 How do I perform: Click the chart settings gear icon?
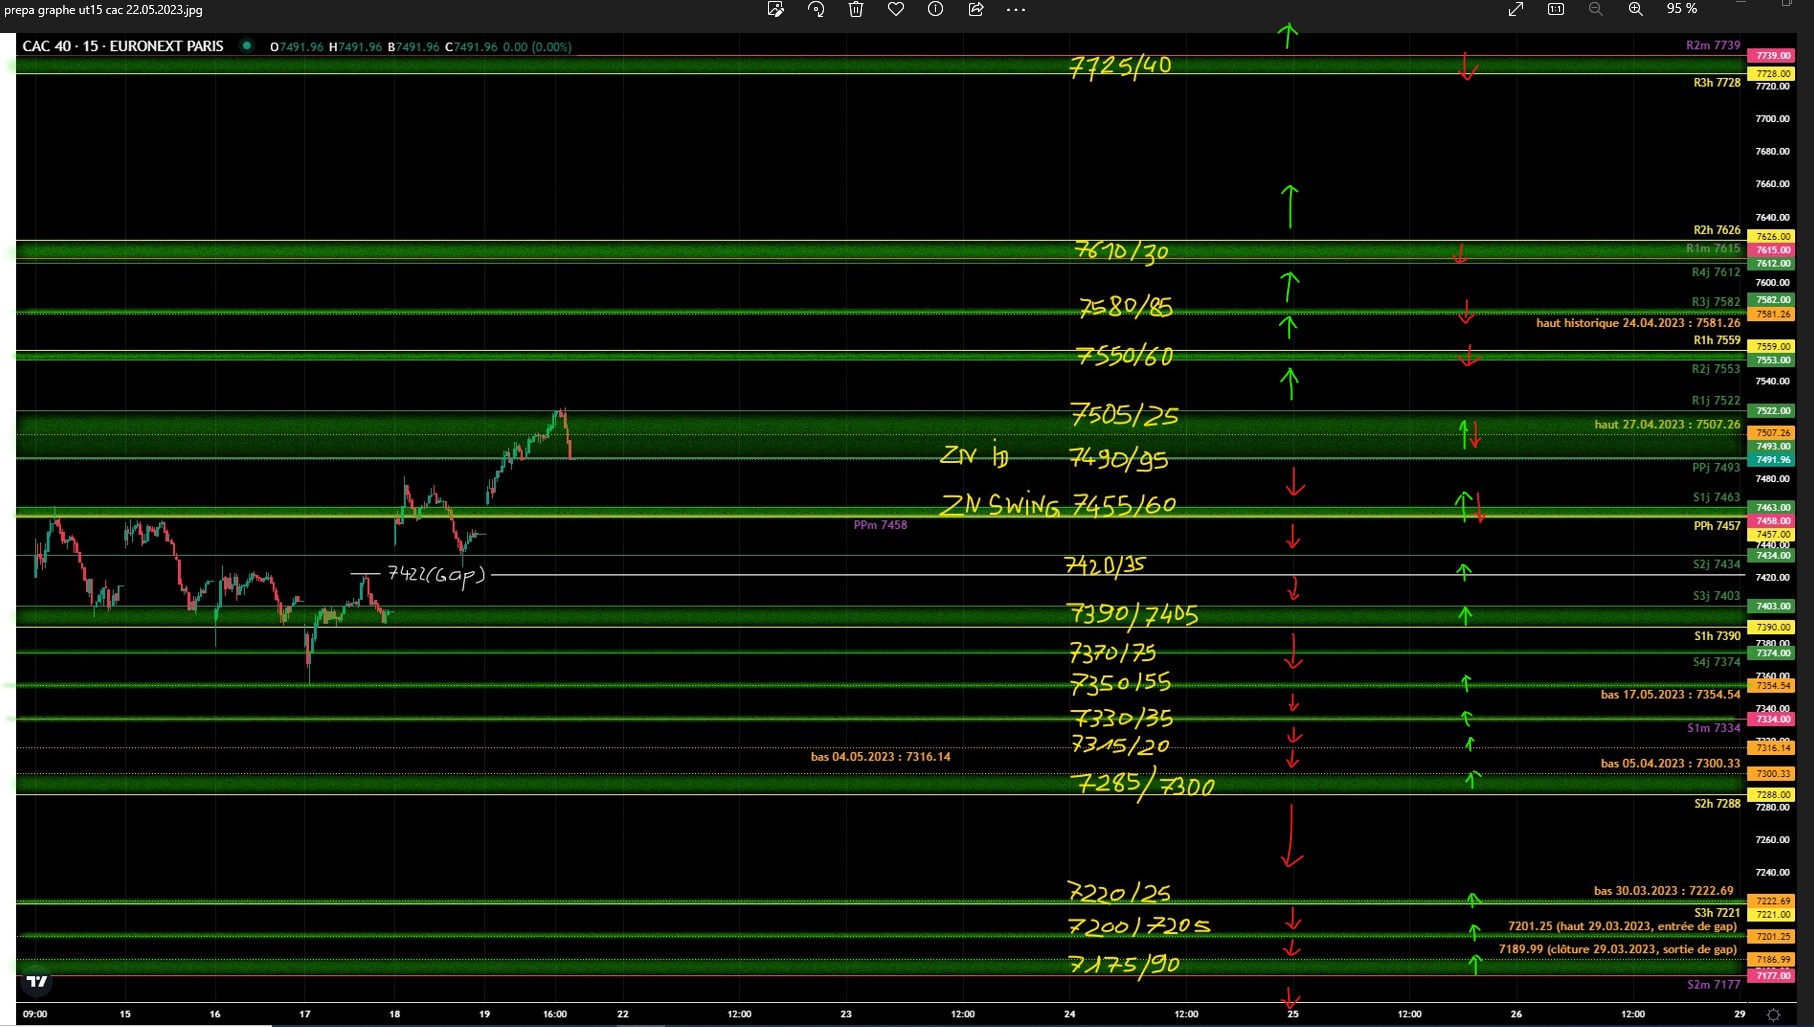coord(1773,1014)
